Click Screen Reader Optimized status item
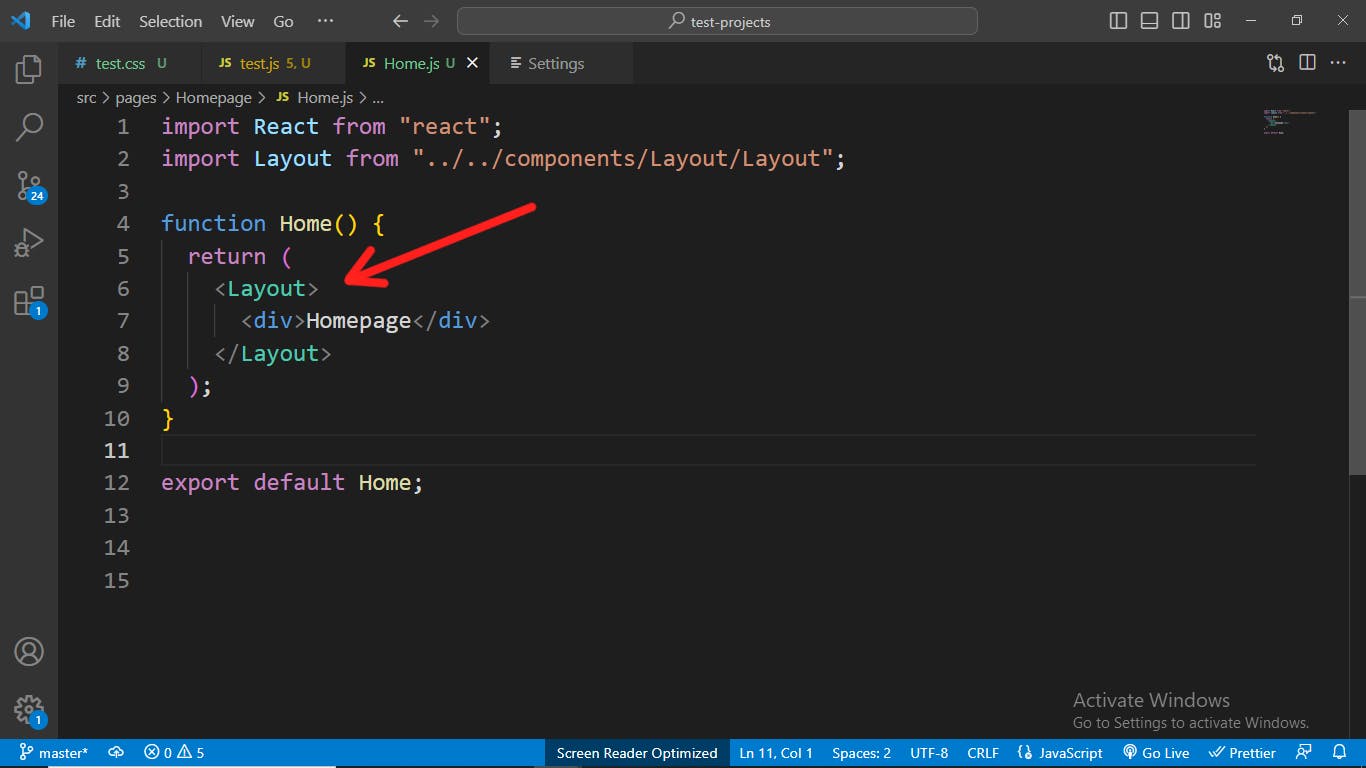The width and height of the screenshot is (1366, 768). click(x=637, y=753)
